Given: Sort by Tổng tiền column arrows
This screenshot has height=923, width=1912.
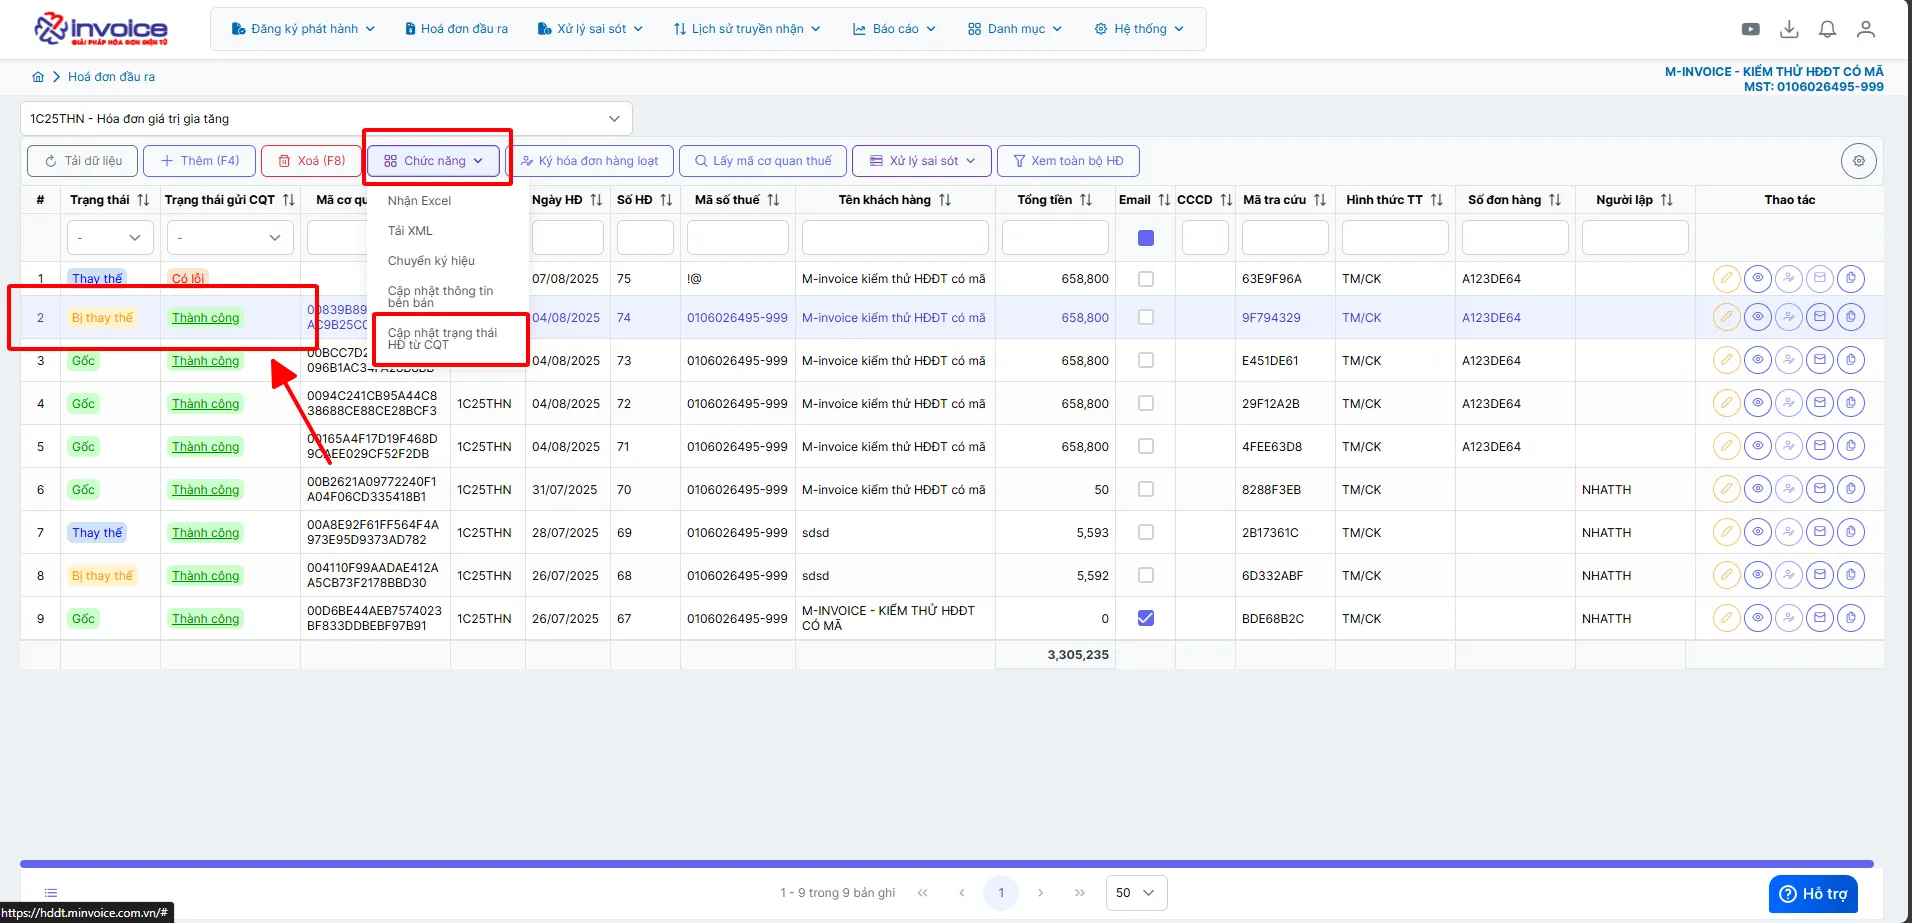Looking at the screenshot, I should coord(1086,200).
